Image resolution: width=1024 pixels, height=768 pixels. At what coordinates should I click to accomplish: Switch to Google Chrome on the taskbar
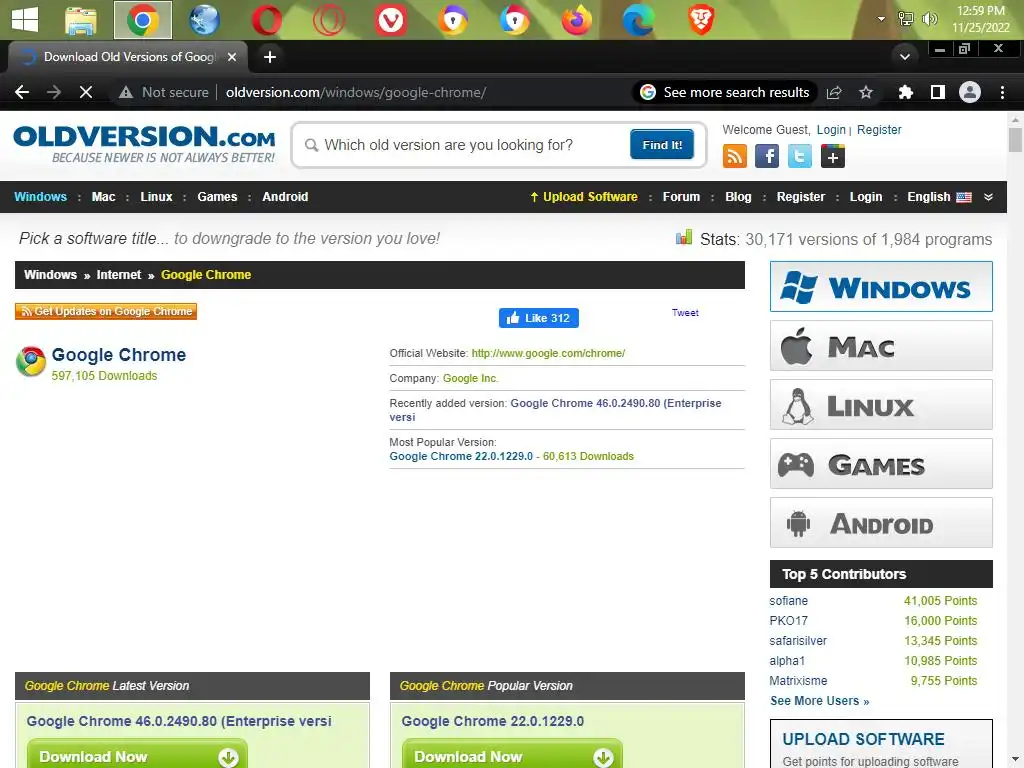(143, 20)
